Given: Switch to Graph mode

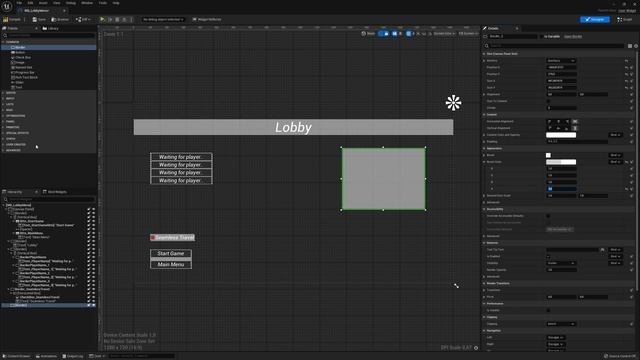Looking at the screenshot, I should coord(624,19).
